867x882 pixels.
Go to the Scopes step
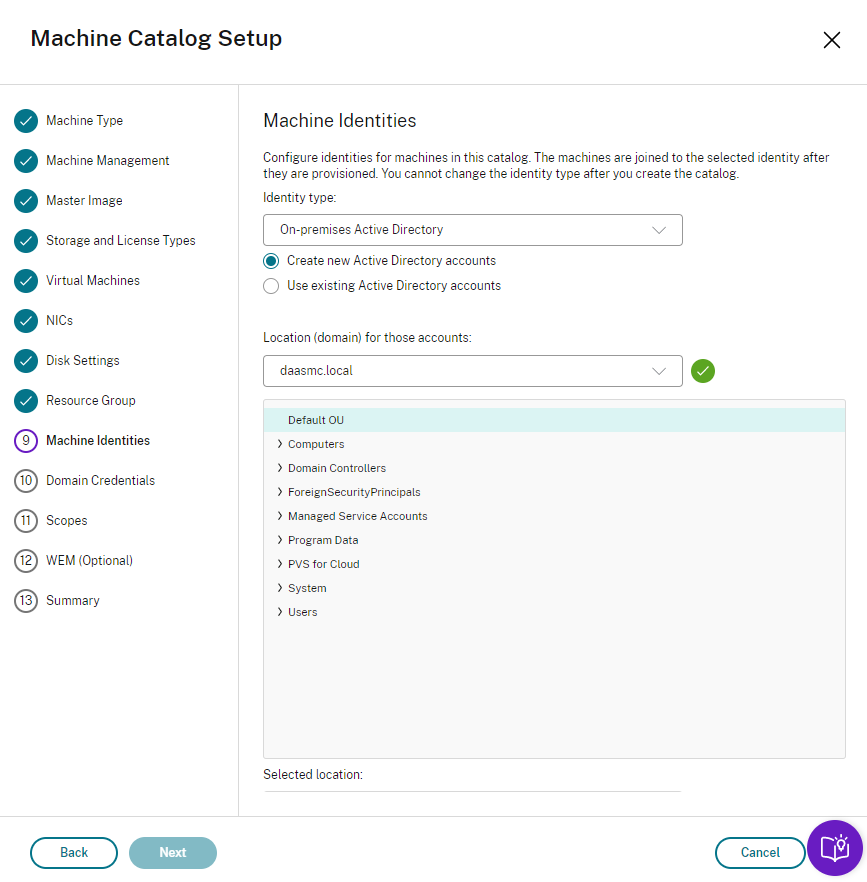point(66,521)
